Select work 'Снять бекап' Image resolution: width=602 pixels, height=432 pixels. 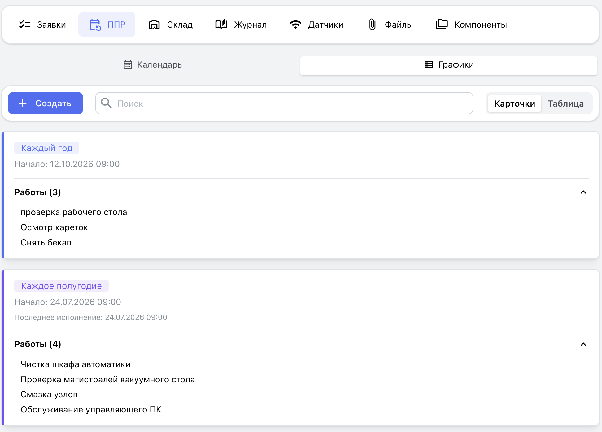(46, 242)
